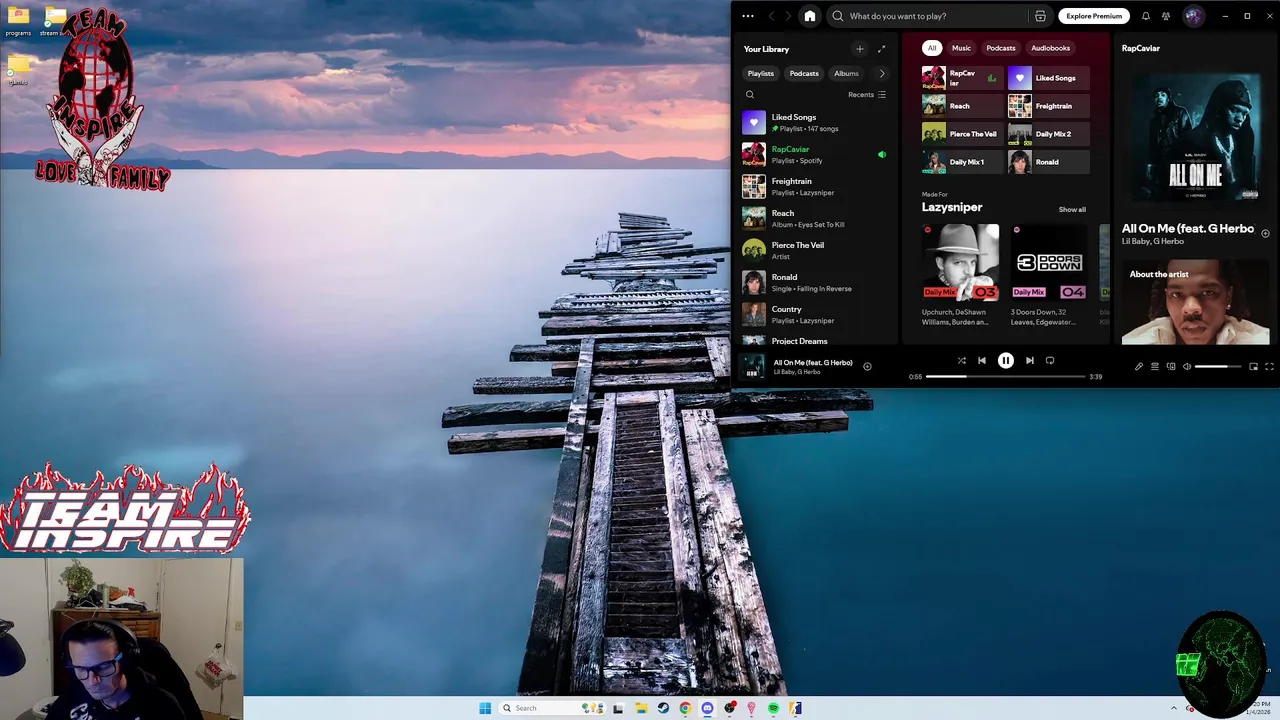Adjust the volume slider
The width and height of the screenshot is (1280, 720).
[1219, 367]
